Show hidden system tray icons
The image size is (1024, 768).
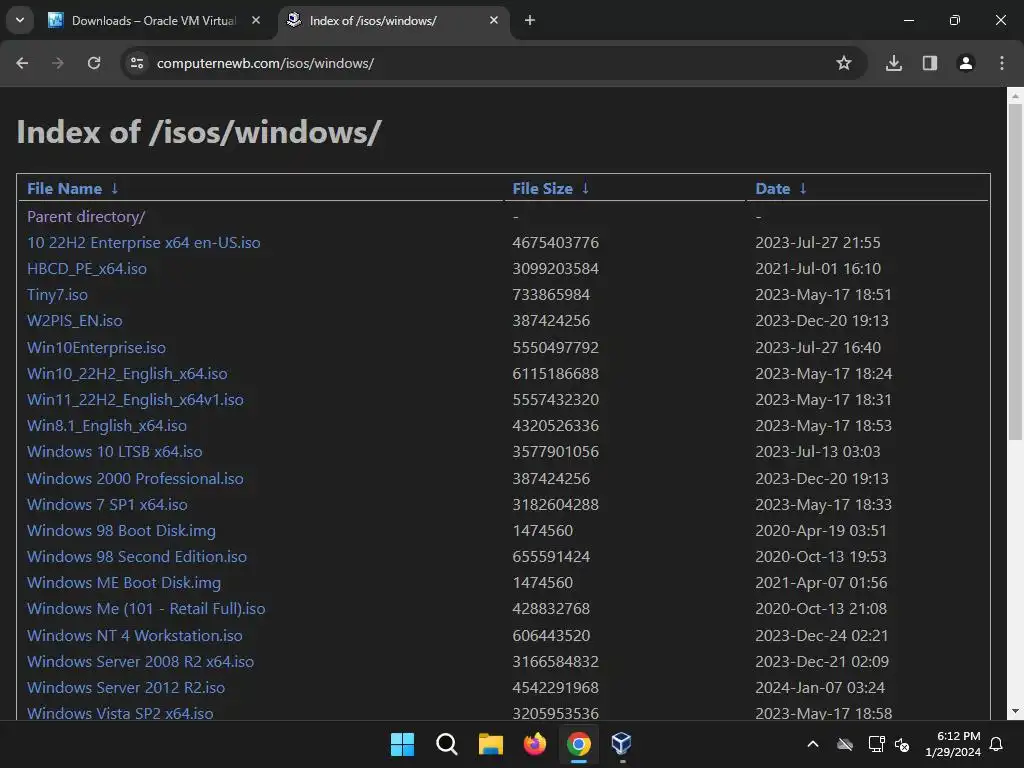[x=813, y=744]
